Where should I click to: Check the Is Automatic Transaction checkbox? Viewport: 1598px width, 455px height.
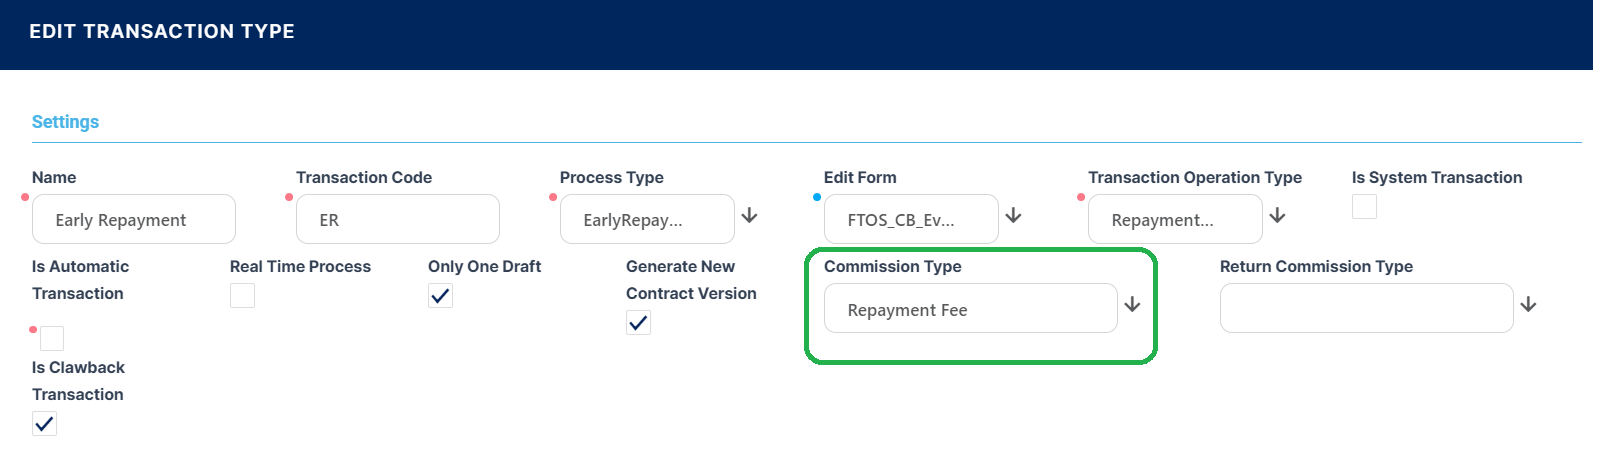click(52, 338)
